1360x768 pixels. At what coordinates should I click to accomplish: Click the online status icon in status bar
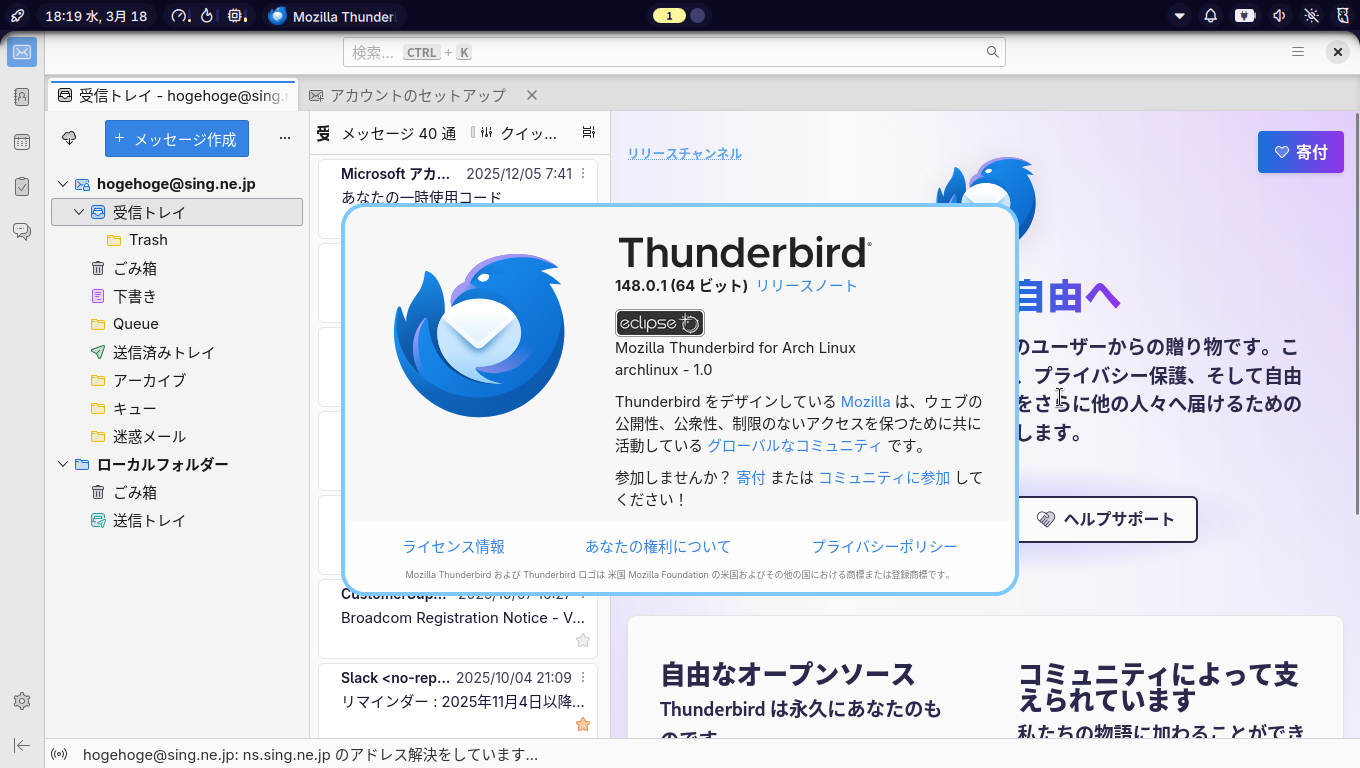point(59,754)
